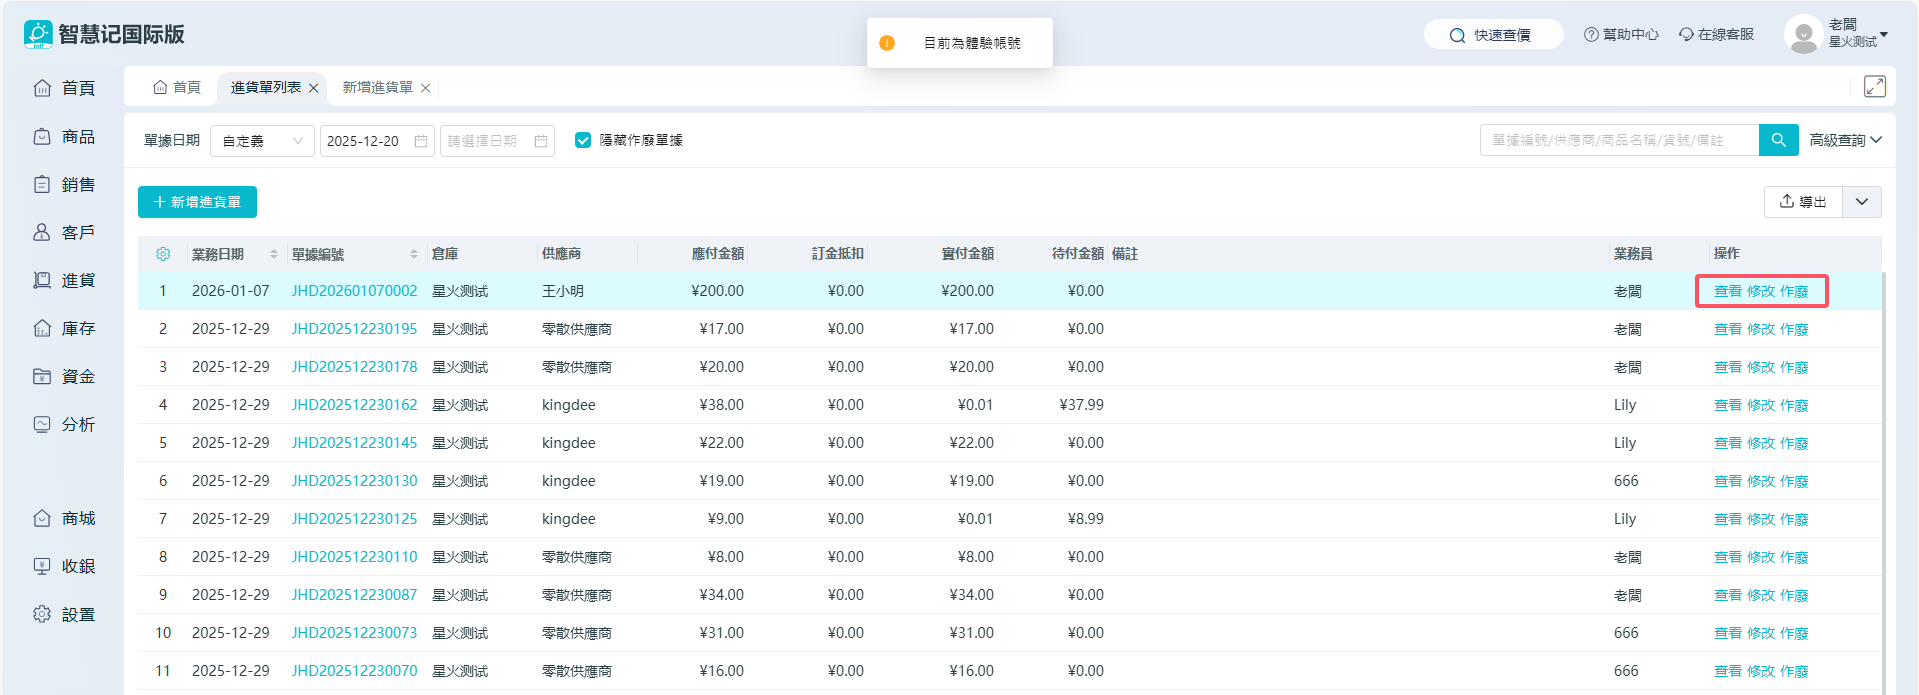The image size is (1919, 695).
Task: Open the 進貨 purchase sidebar icon
Action: tap(42, 280)
